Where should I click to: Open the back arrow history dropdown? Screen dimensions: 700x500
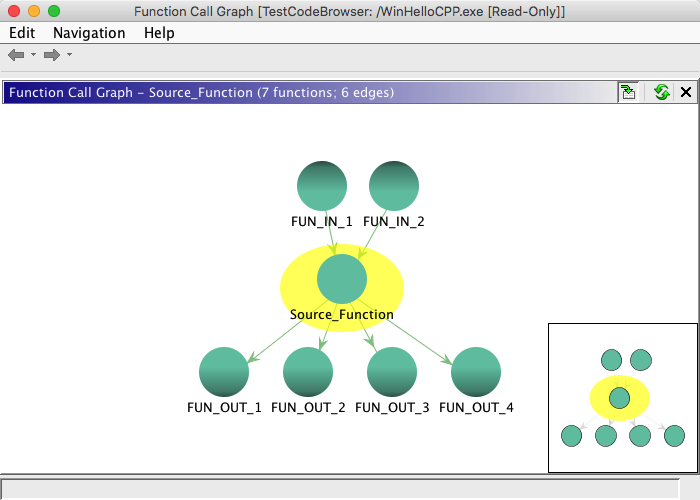33,54
